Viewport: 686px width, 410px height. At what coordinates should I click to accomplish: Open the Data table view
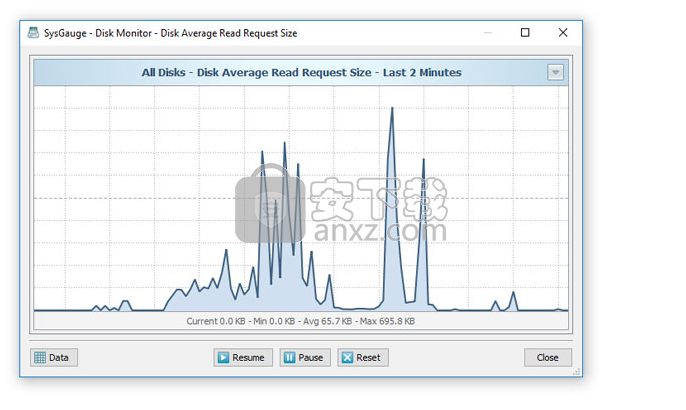[54, 357]
